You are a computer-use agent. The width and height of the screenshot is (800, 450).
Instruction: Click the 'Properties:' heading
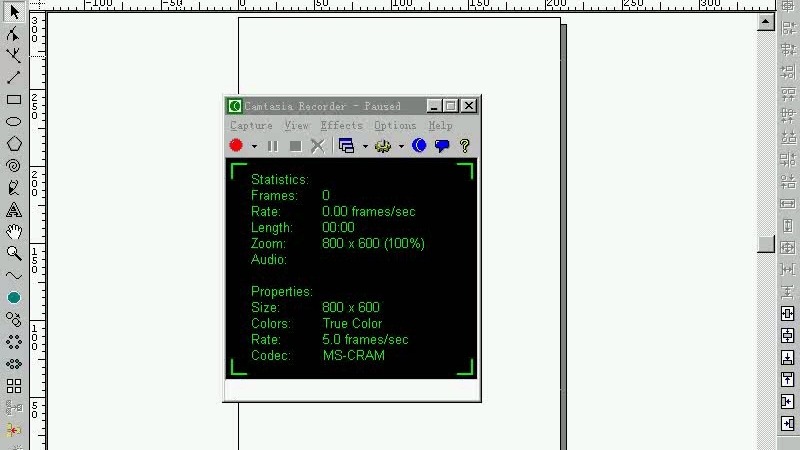[x=282, y=291]
